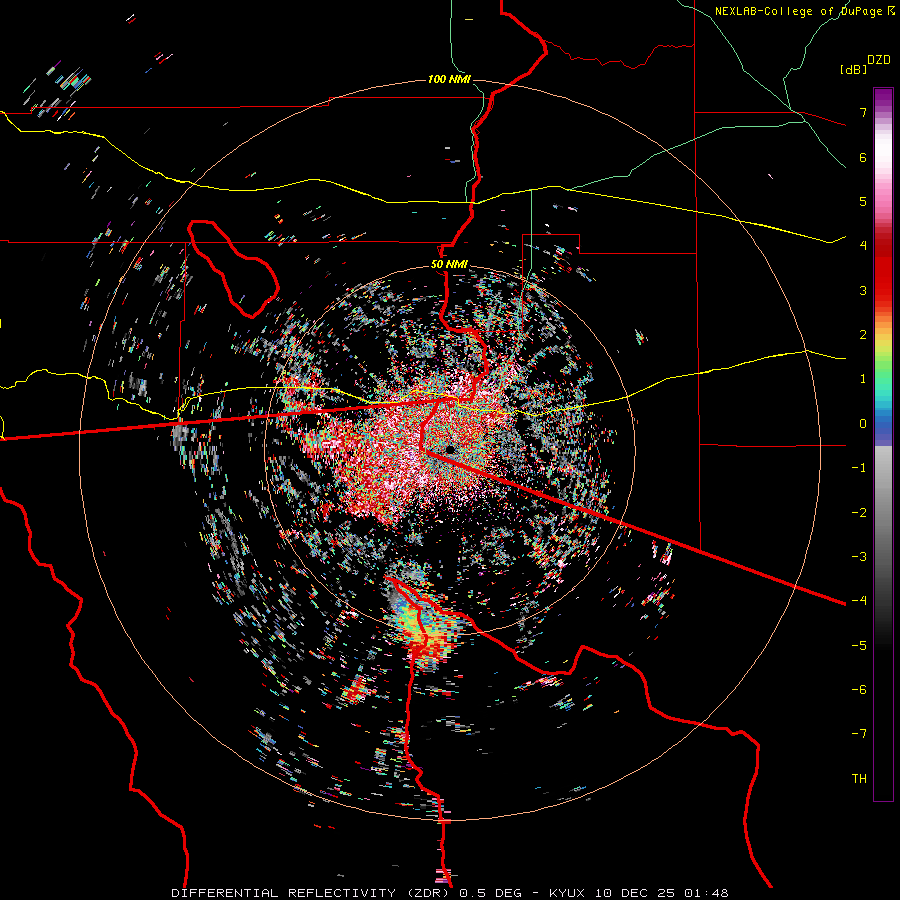
Task: Click the 0 value on color scale
Action: pyautogui.click(x=863, y=424)
